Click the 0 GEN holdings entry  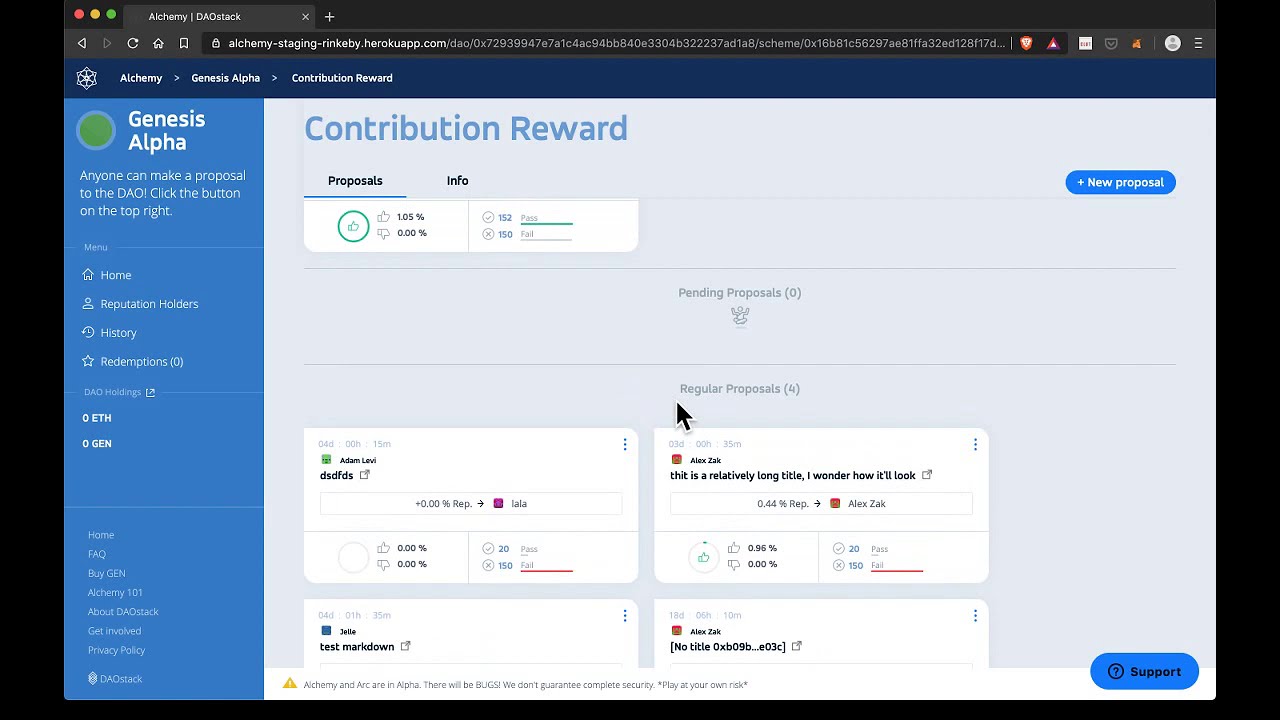(x=97, y=443)
